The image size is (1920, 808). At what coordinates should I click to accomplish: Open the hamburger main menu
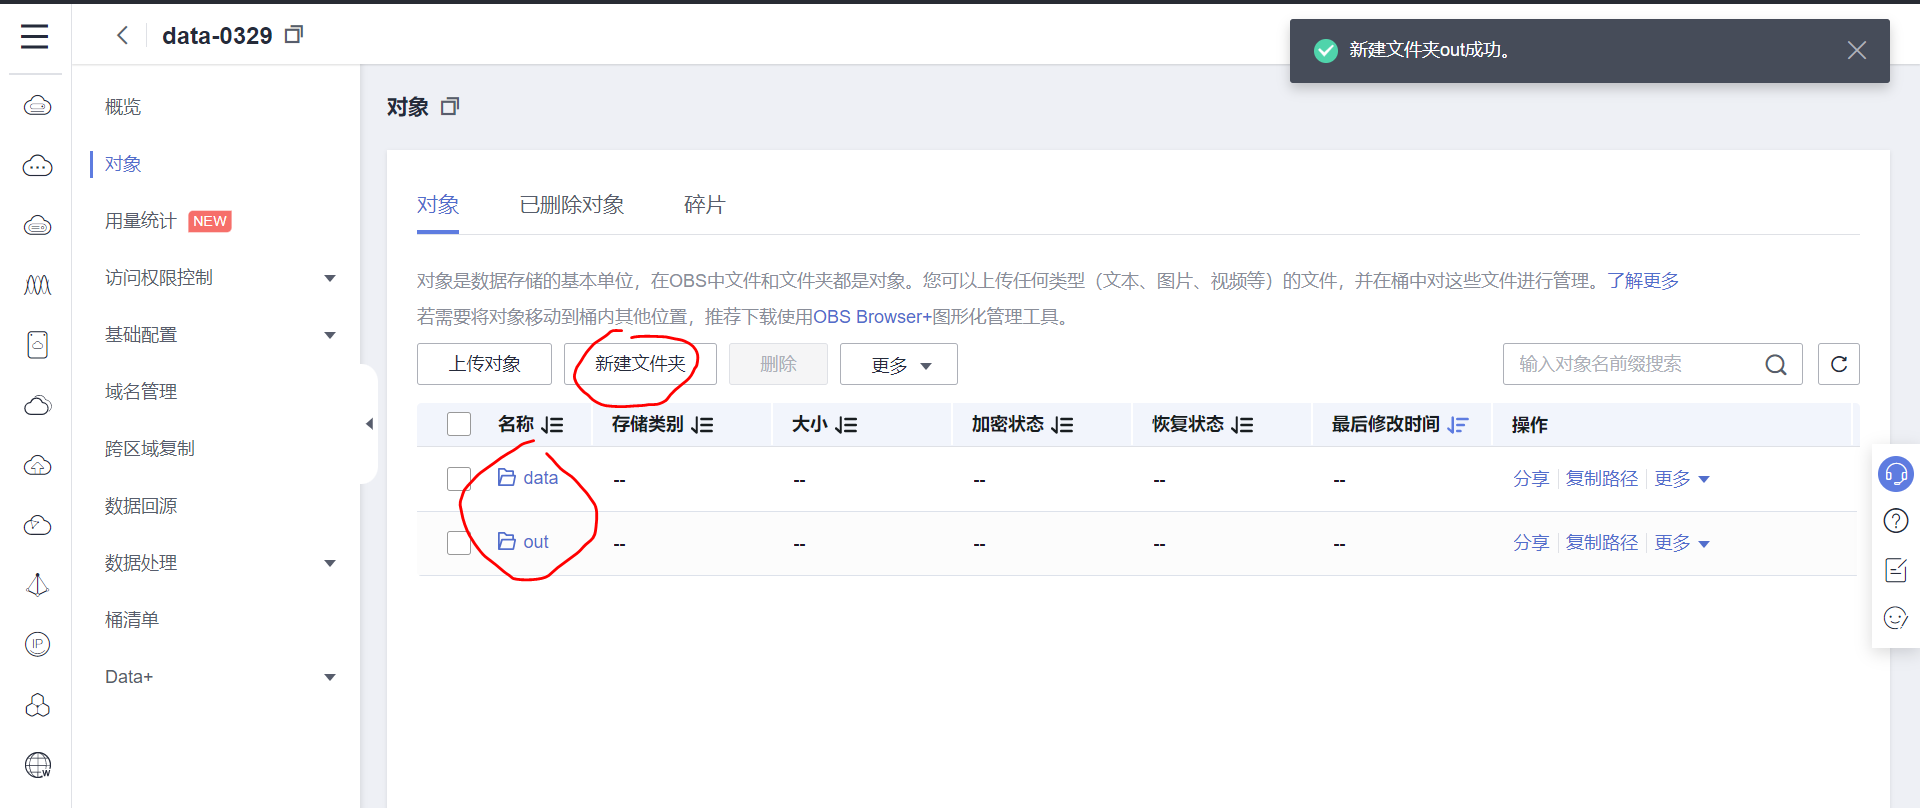click(35, 37)
